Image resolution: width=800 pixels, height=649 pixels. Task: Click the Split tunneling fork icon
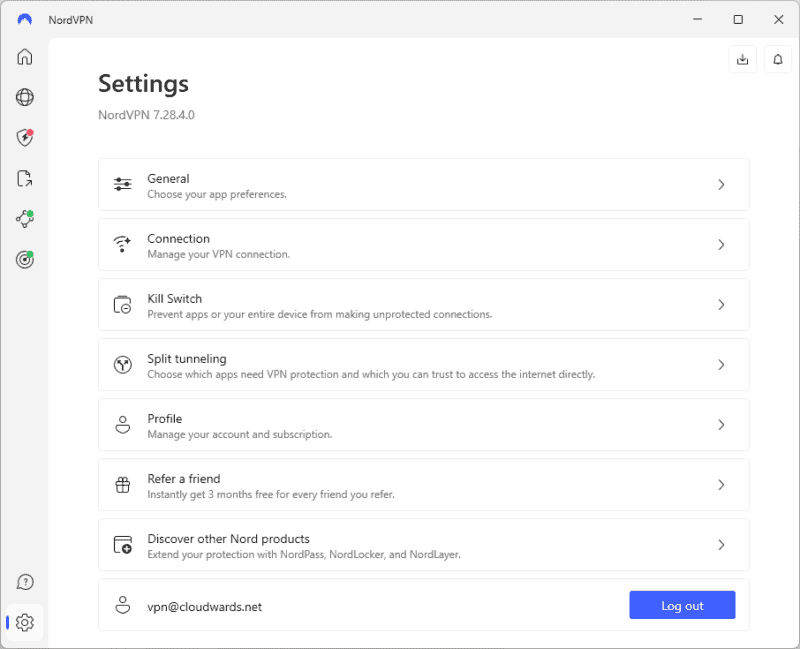click(122, 364)
